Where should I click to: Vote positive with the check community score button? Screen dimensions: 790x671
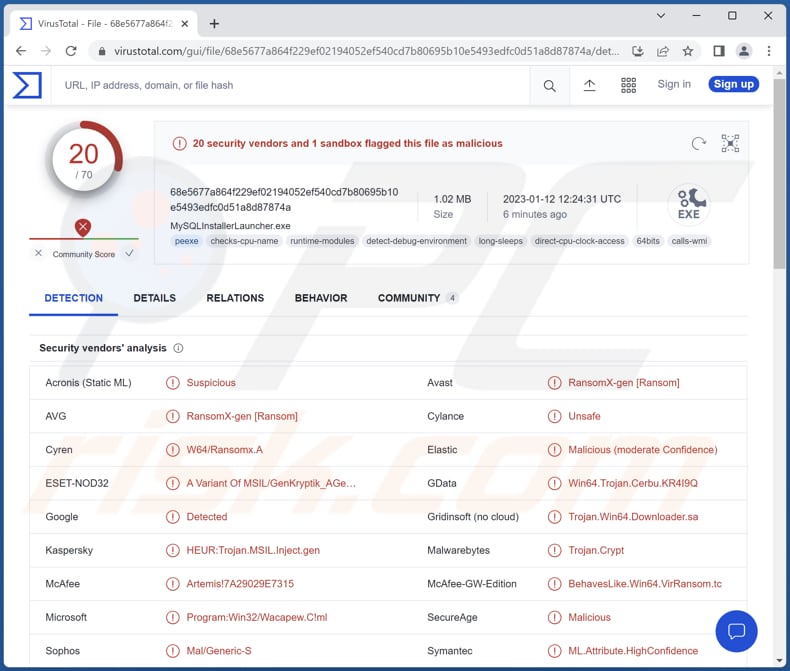tap(129, 253)
